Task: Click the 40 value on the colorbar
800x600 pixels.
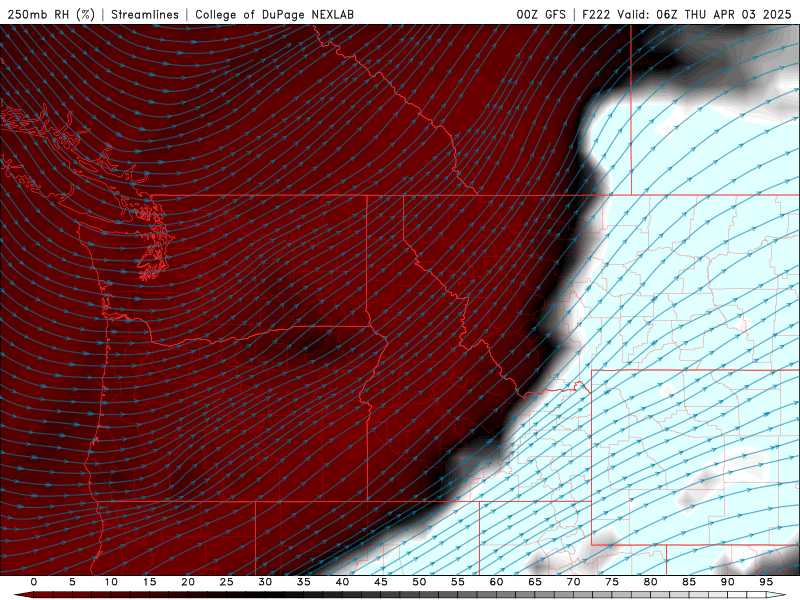Action: (x=342, y=582)
